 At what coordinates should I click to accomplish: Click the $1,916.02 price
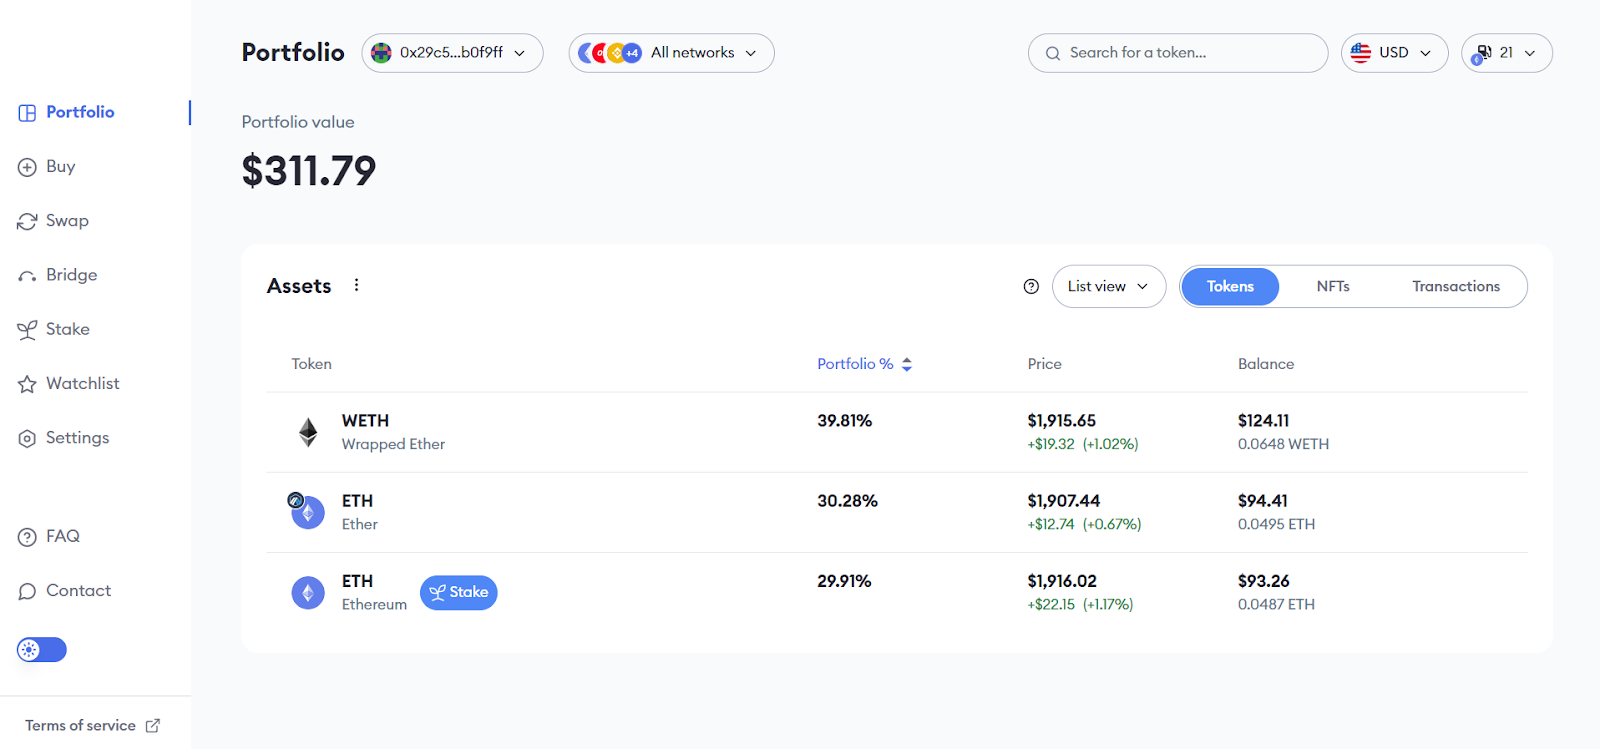(1062, 581)
